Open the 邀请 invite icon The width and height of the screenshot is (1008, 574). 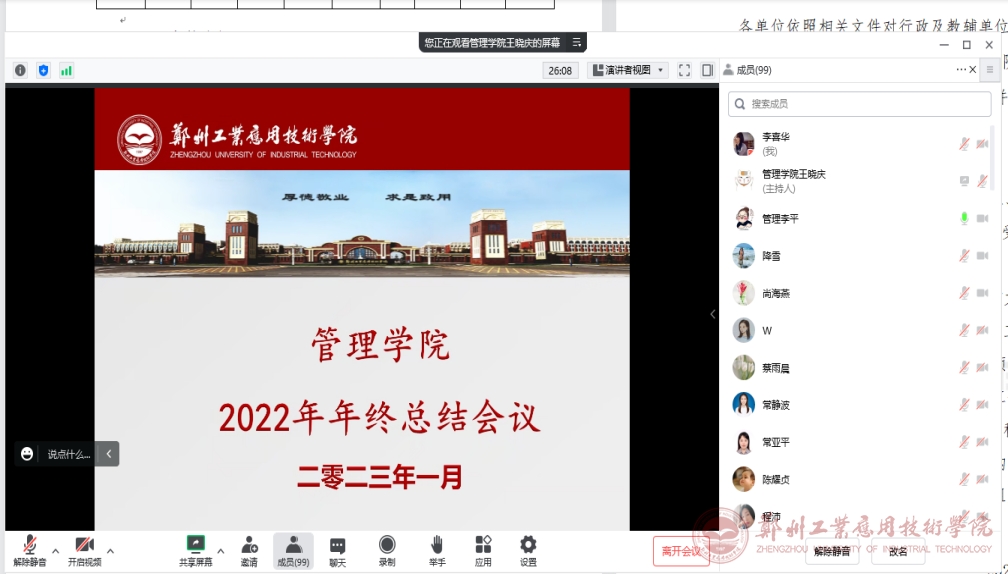tap(249, 550)
